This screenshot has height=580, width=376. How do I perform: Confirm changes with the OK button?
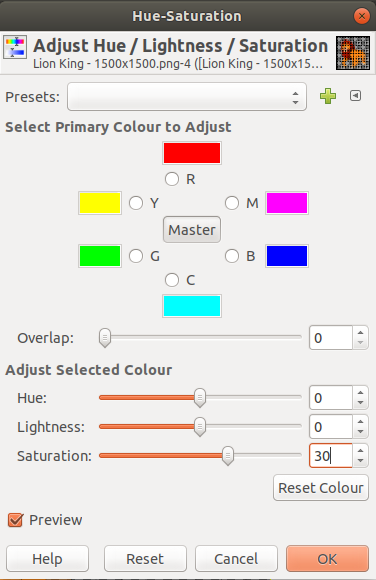(x=327, y=559)
